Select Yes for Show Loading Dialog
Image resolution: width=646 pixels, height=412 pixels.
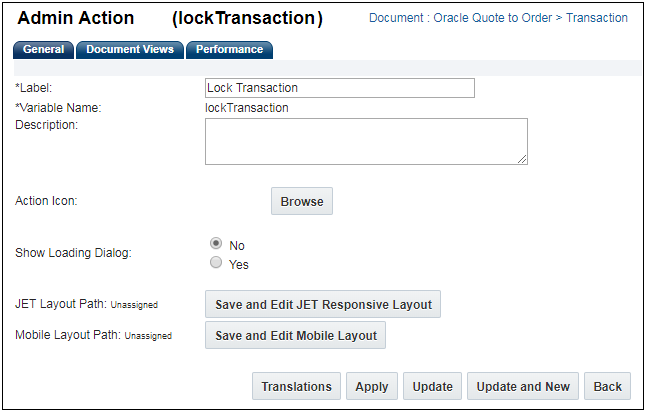(216, 263)
